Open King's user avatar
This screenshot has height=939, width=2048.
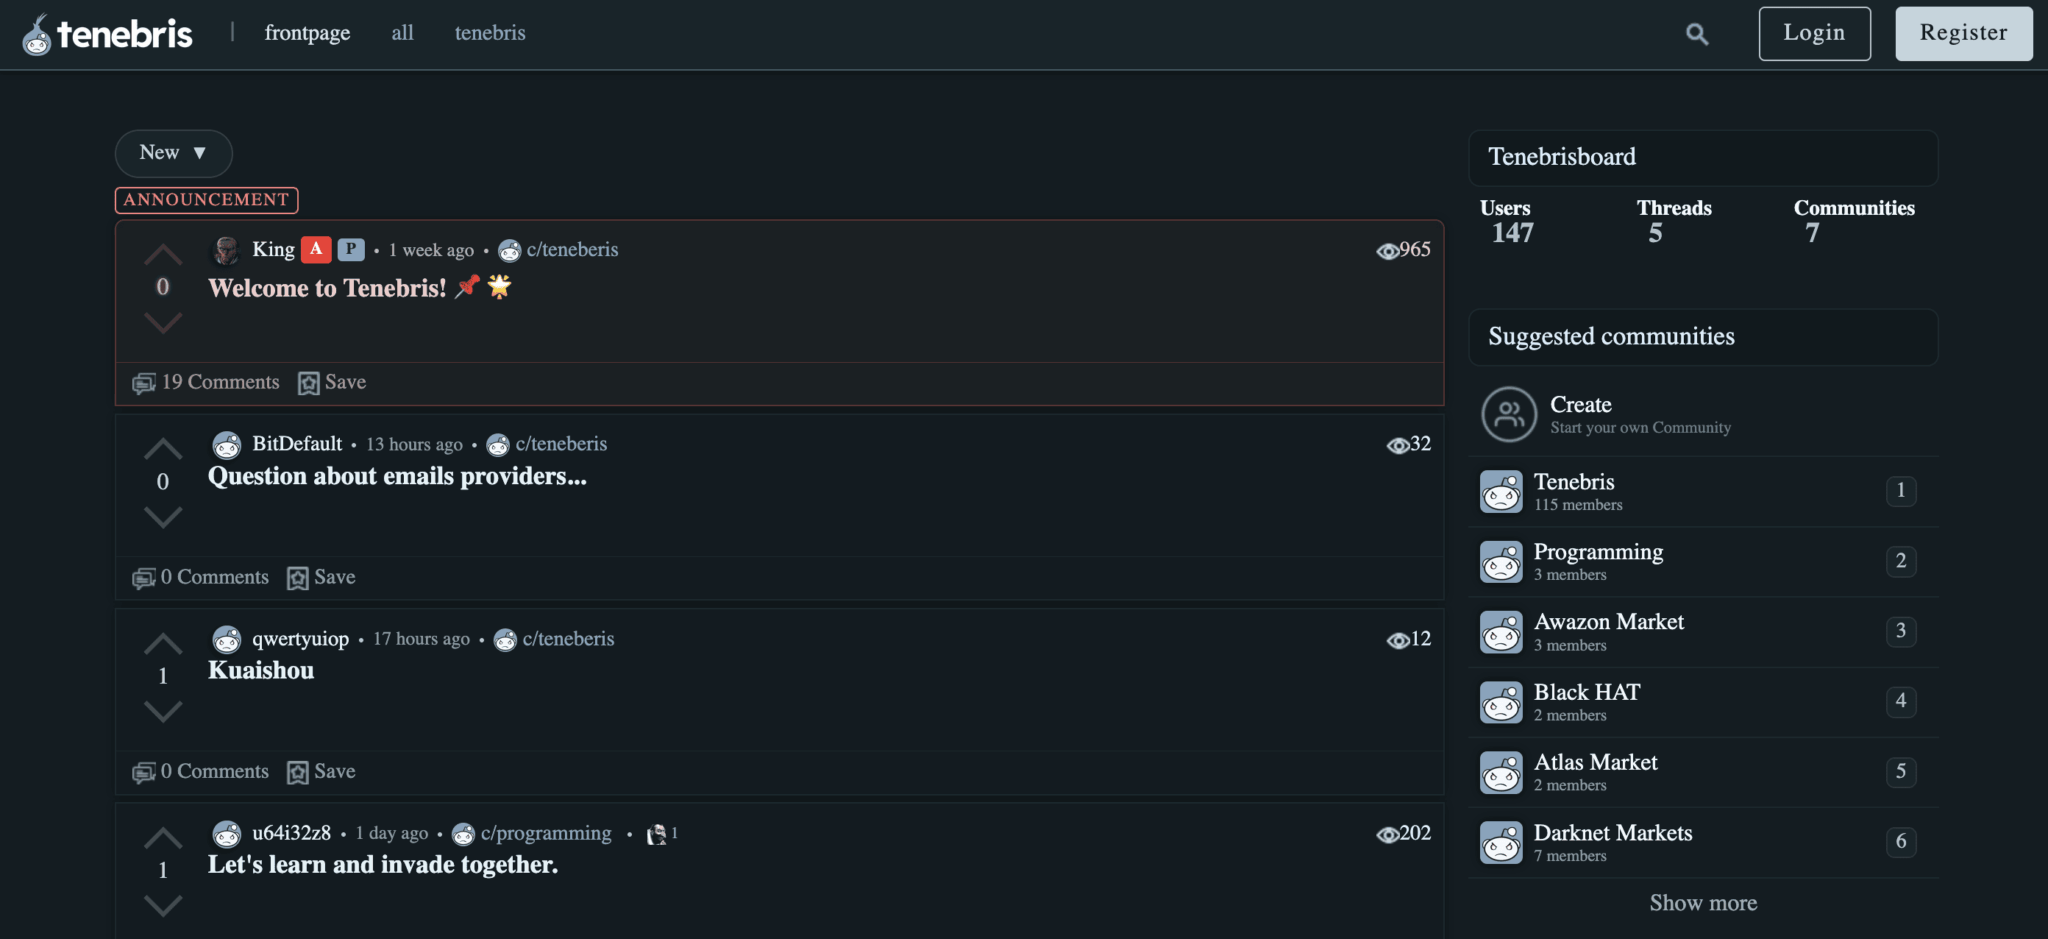pyautogui.click(x=227, y=250)
